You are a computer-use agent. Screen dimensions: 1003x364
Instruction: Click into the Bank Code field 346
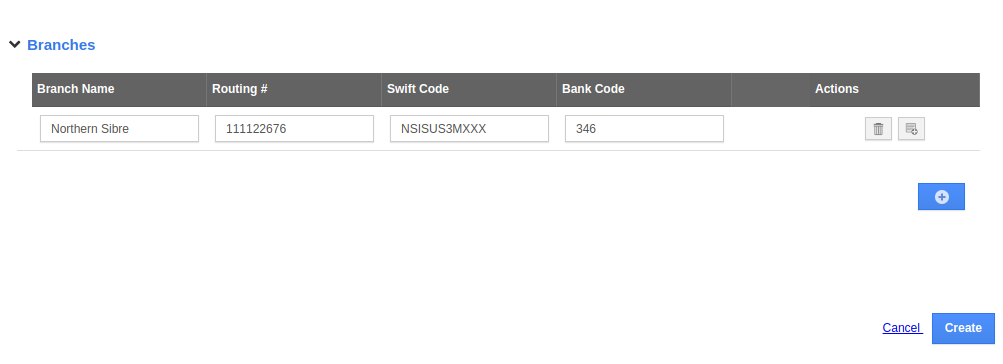pyautogui.click(x=644, y=129)
